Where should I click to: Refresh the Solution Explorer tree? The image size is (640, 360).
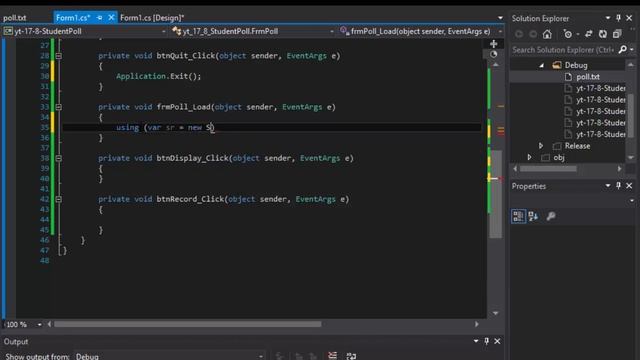coord(603,34)
